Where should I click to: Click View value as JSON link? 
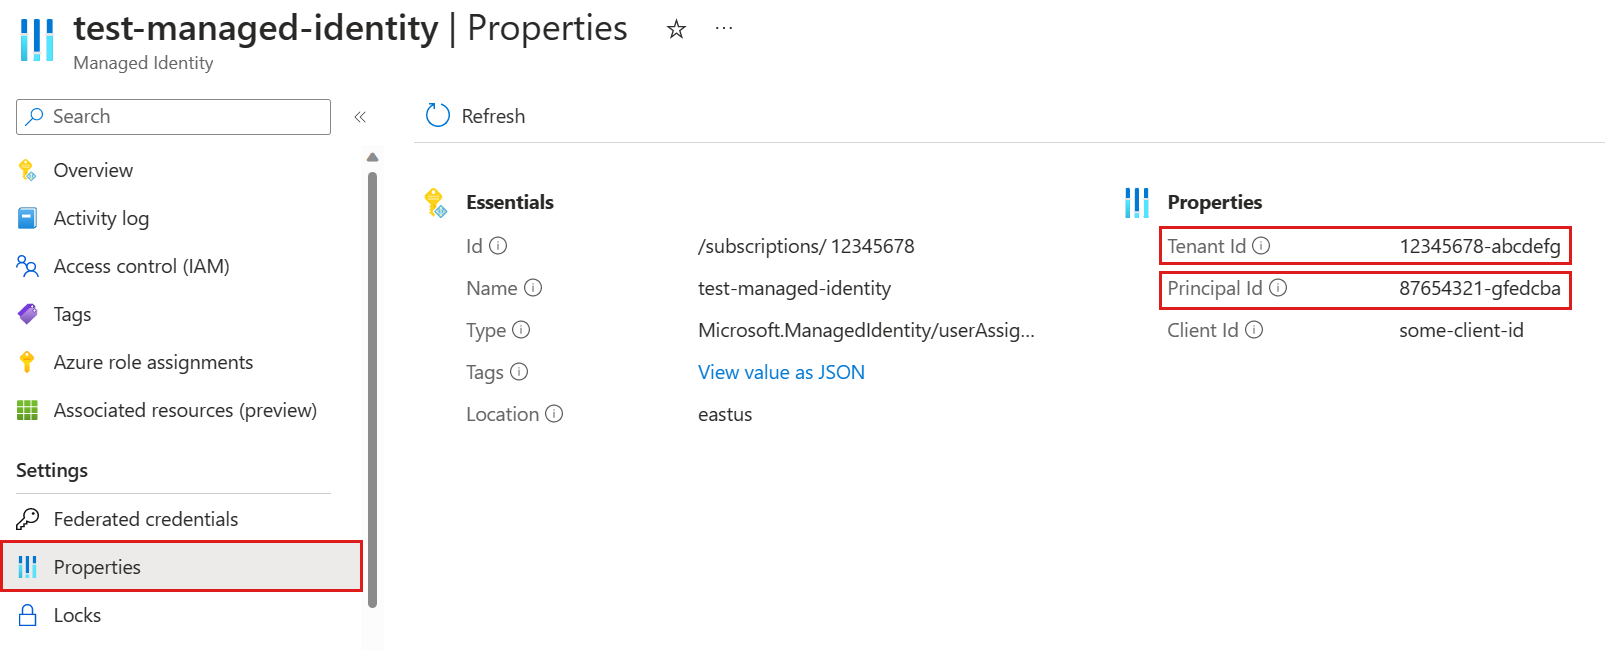(781, 372)
